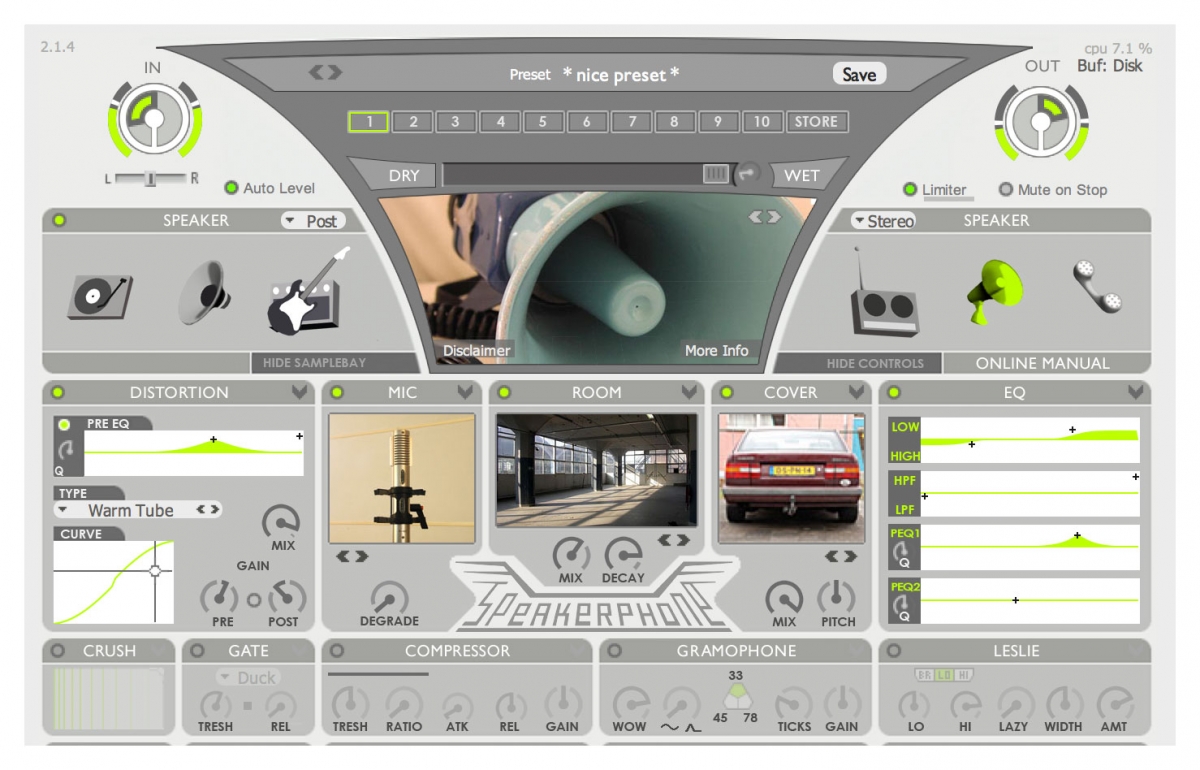
Task: Click the DRY/WET mix slider handle
Action: (716, 174)
